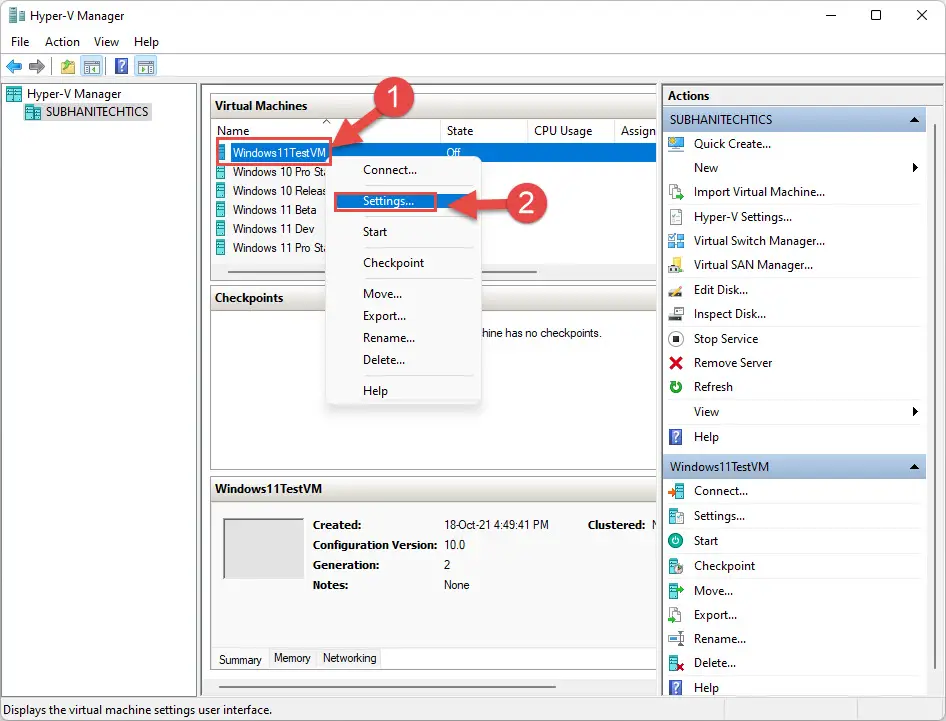Switch to the Memory tab

point(292,658)
